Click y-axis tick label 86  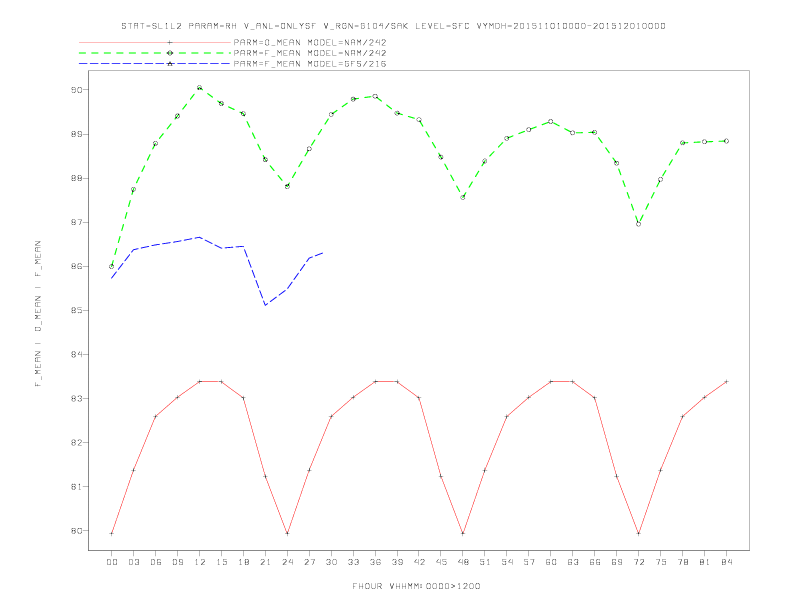(x=77, y=266)
